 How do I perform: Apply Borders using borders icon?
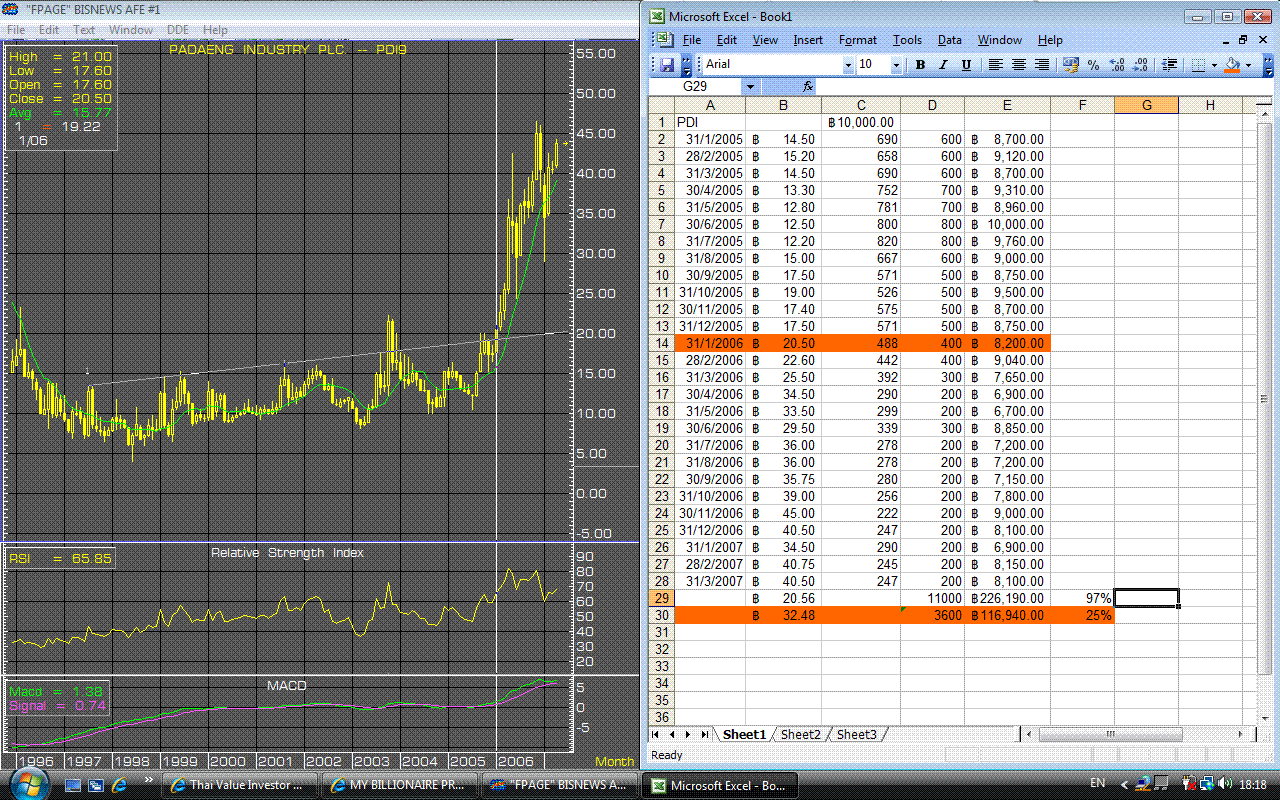(1198, 64)
